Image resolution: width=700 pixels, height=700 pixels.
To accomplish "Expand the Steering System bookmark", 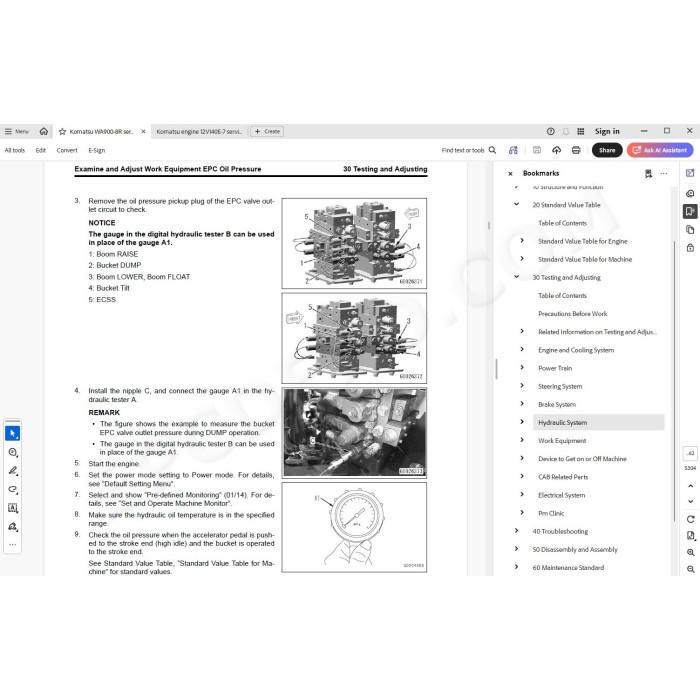I will click(x=522, y=386).
